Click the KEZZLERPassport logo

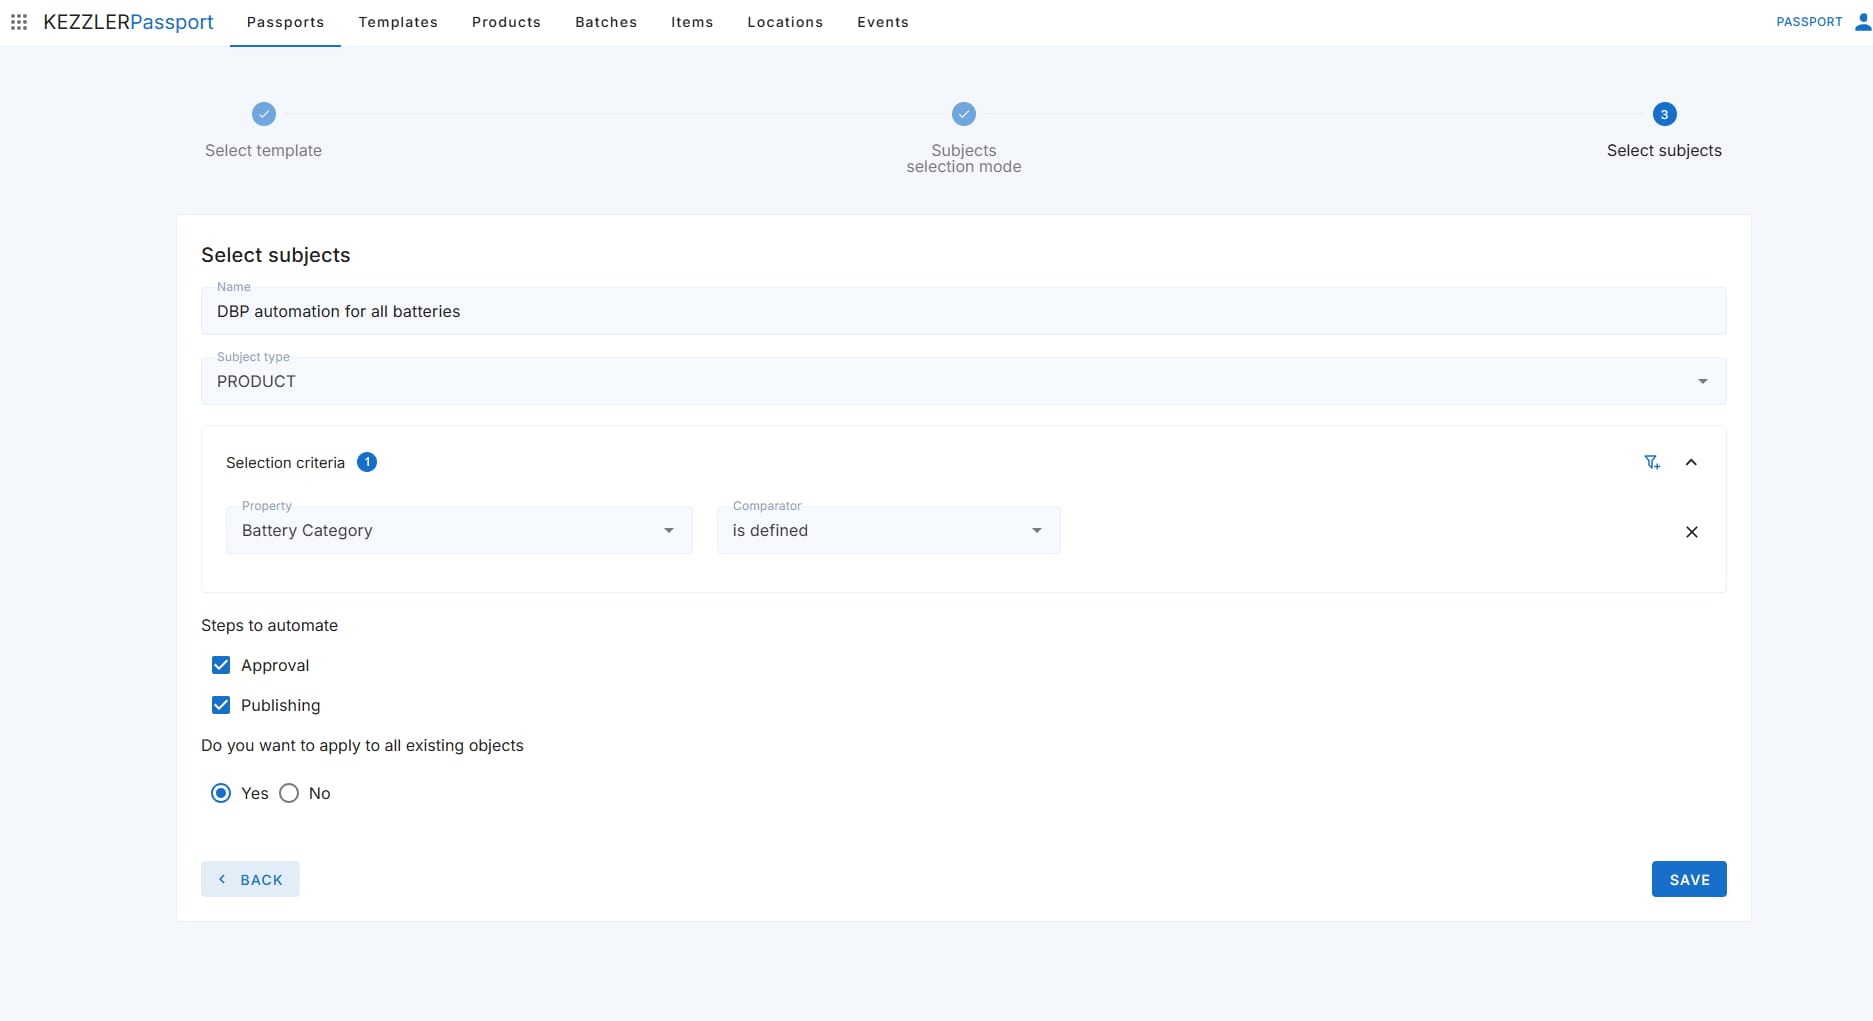[128, 22]
